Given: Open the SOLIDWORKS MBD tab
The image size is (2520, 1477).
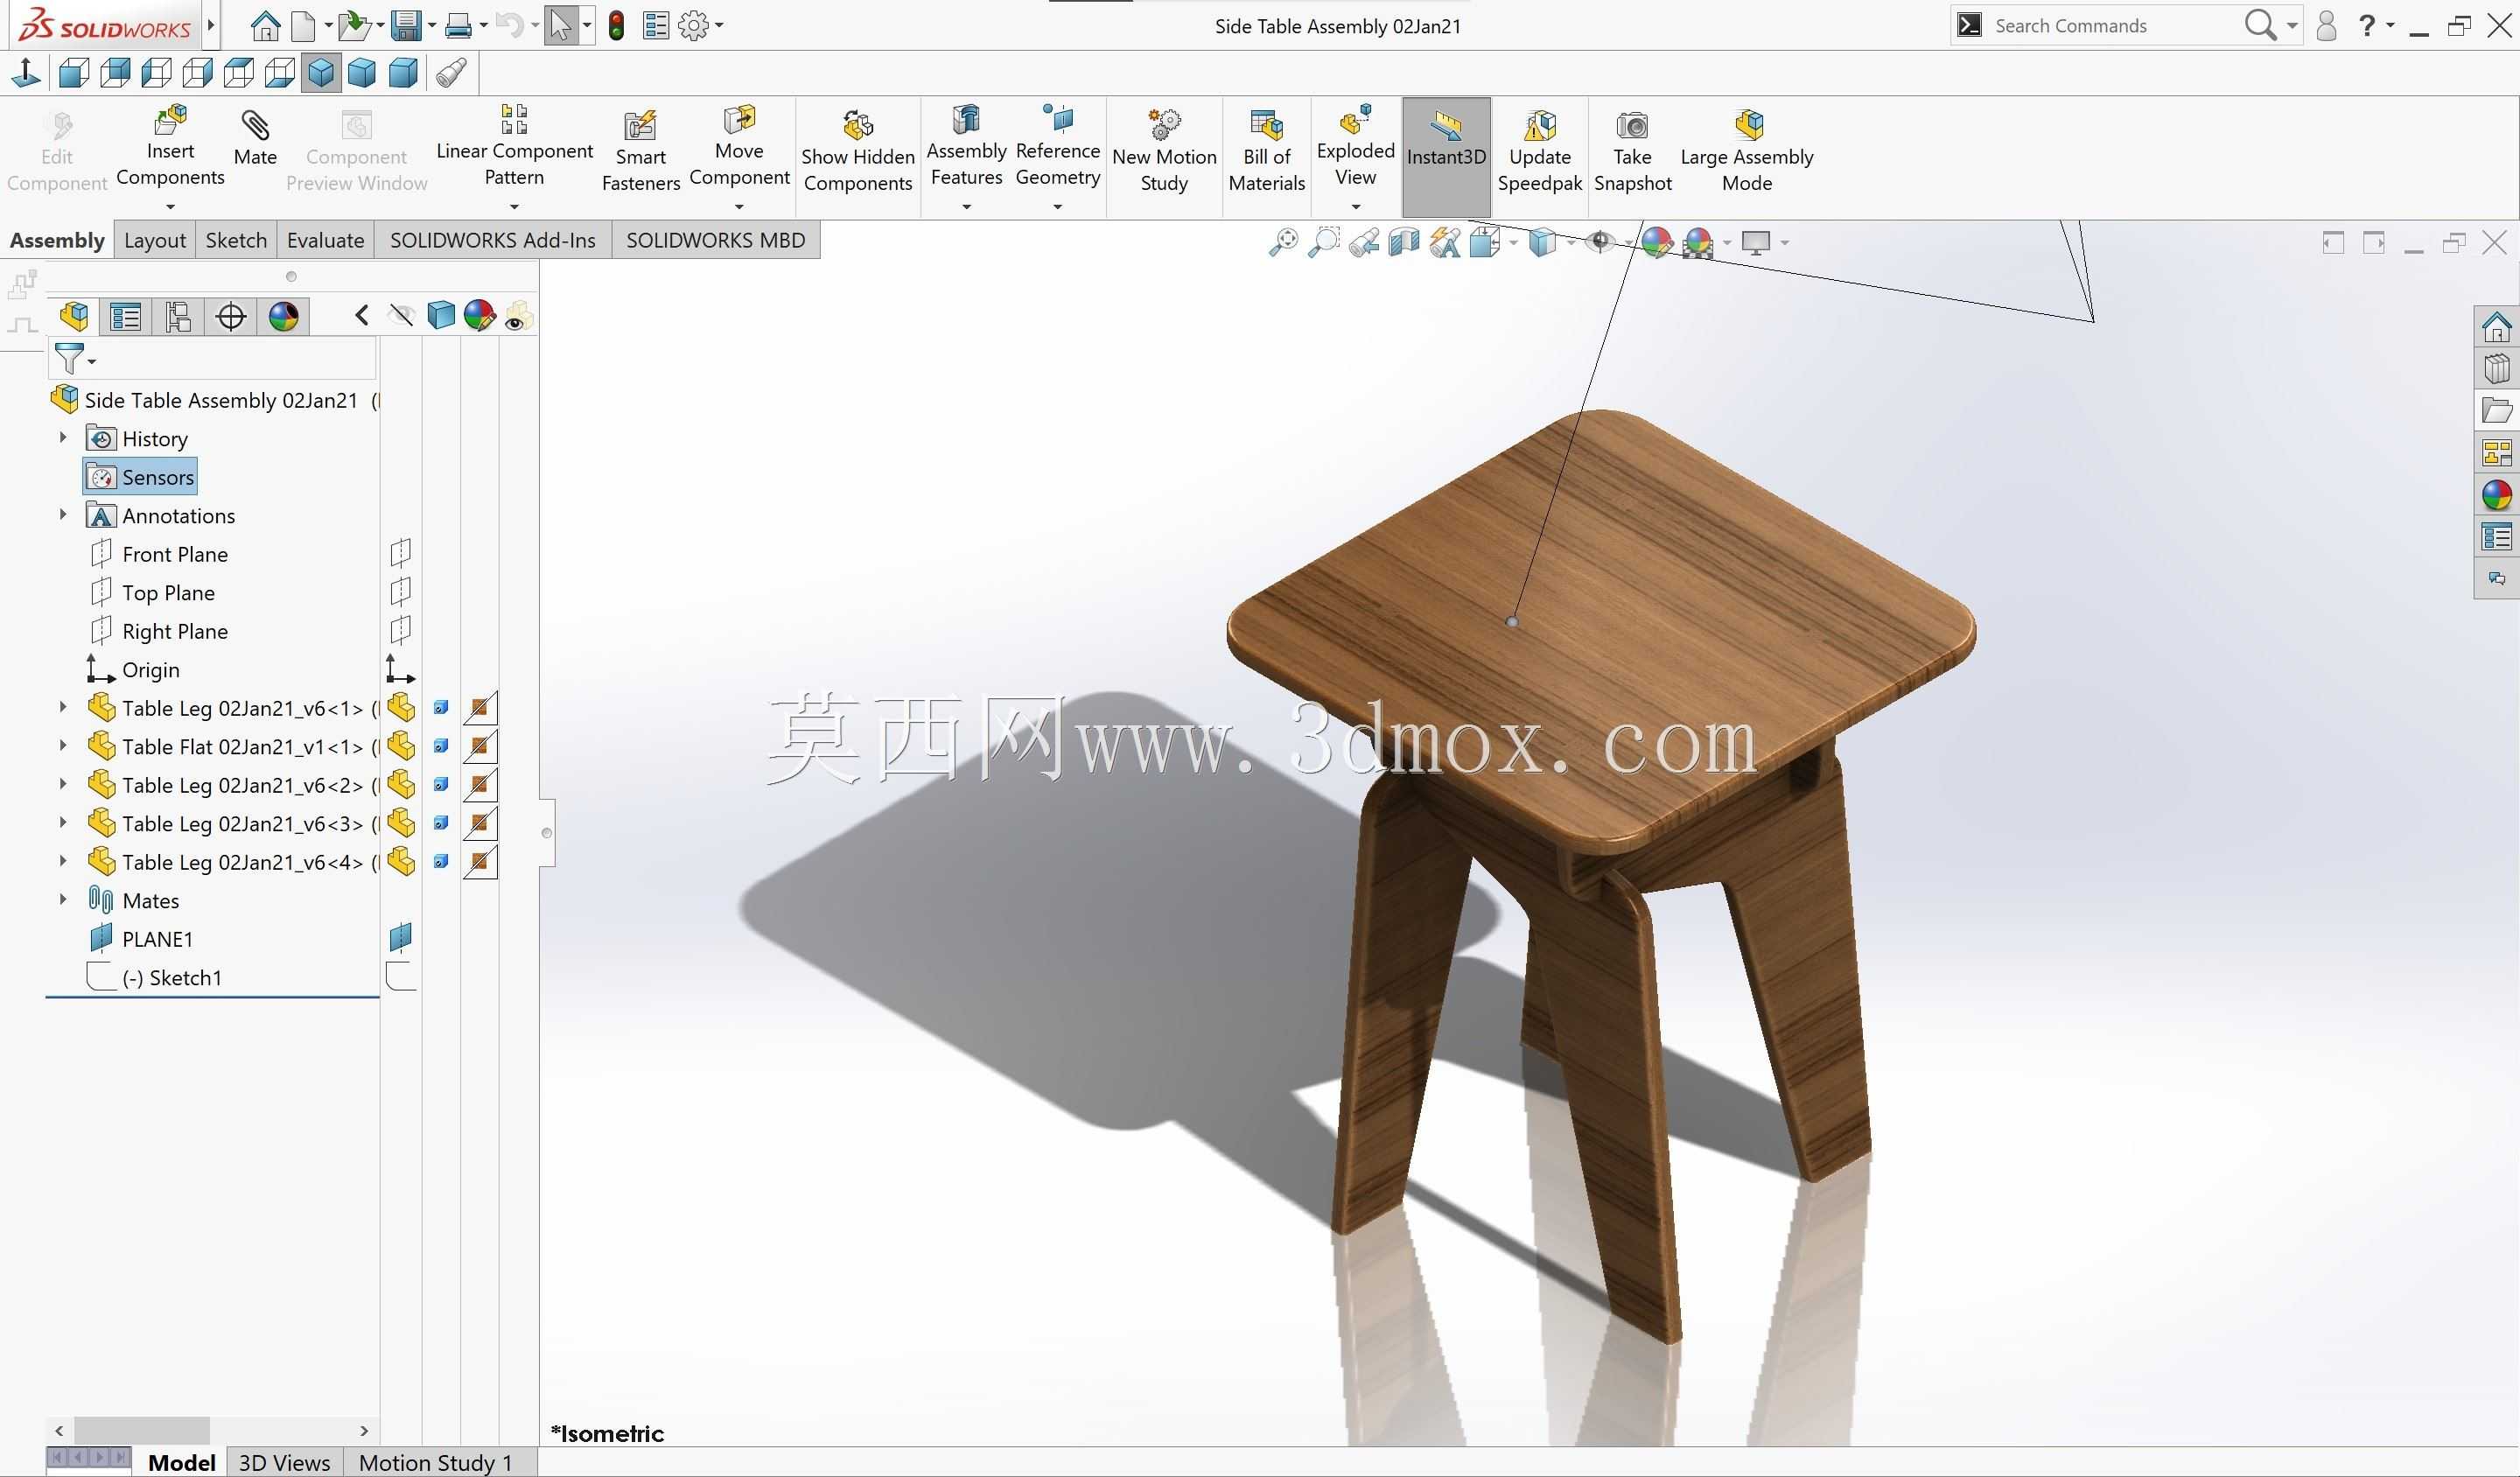Looking at the screenshot, I should point(715,240).
